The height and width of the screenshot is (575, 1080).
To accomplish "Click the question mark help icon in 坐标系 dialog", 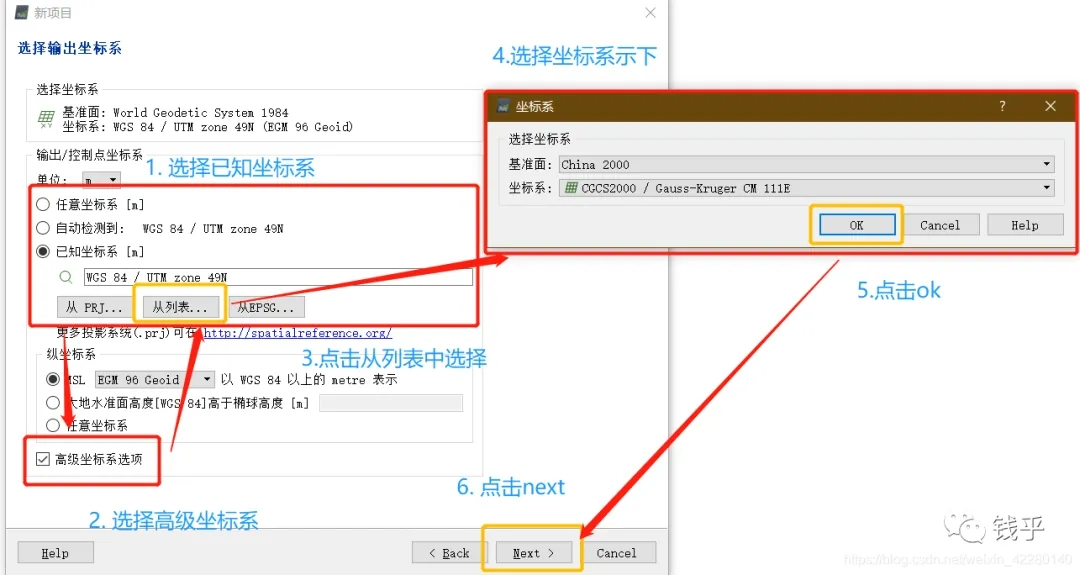I will tap(1002, 106).
